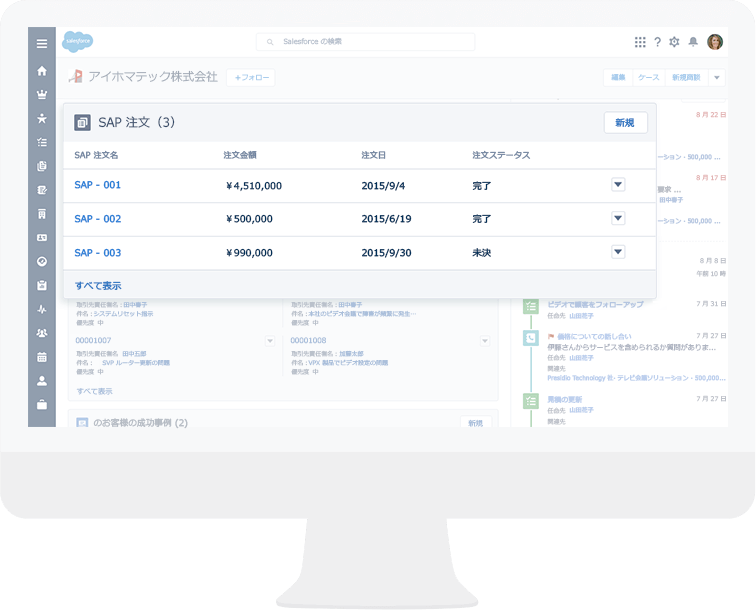Open Leads star icon in sidebar
The image size is (756, 610).
tap(42, 118)
